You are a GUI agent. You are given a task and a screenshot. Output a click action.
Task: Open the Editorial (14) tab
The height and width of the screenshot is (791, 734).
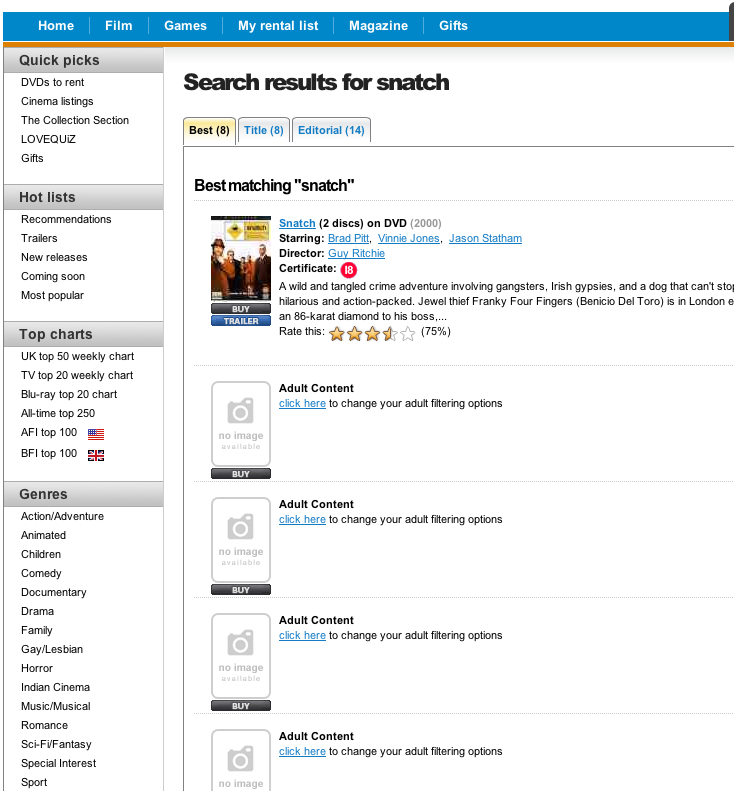pyautogui.click(x=332, y=130)
